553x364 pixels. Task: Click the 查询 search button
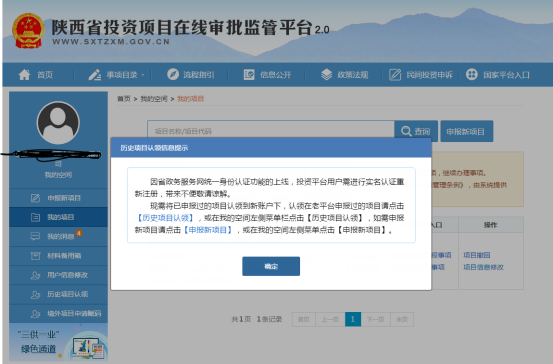click(416, 131)
